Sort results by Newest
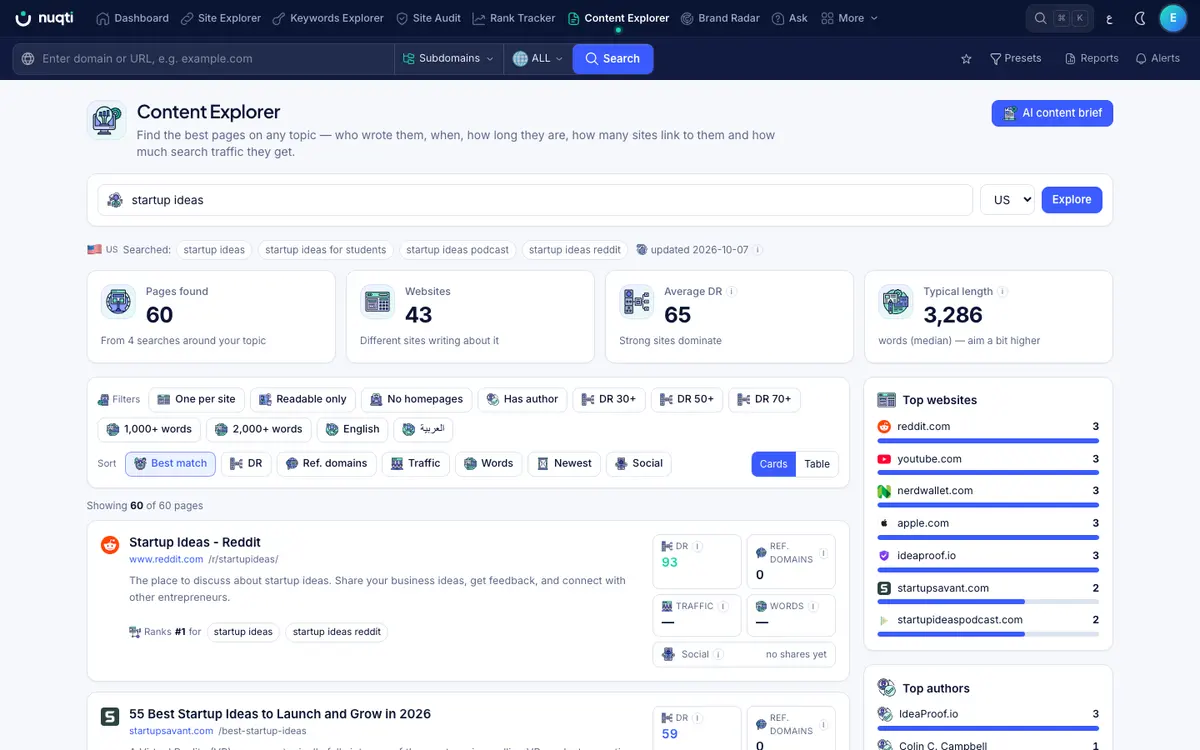 (x=564, y=463)
